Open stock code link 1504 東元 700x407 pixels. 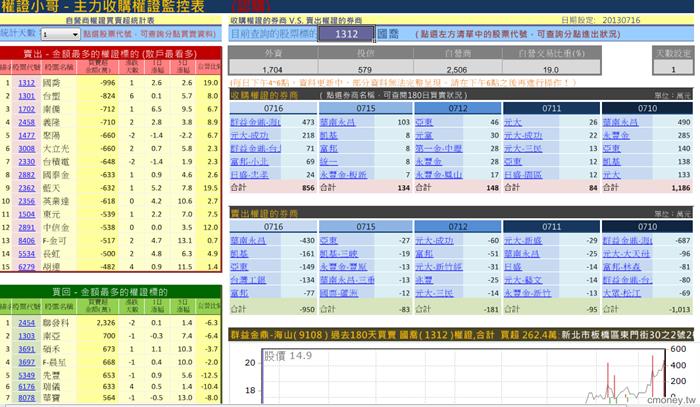(26, 214)
